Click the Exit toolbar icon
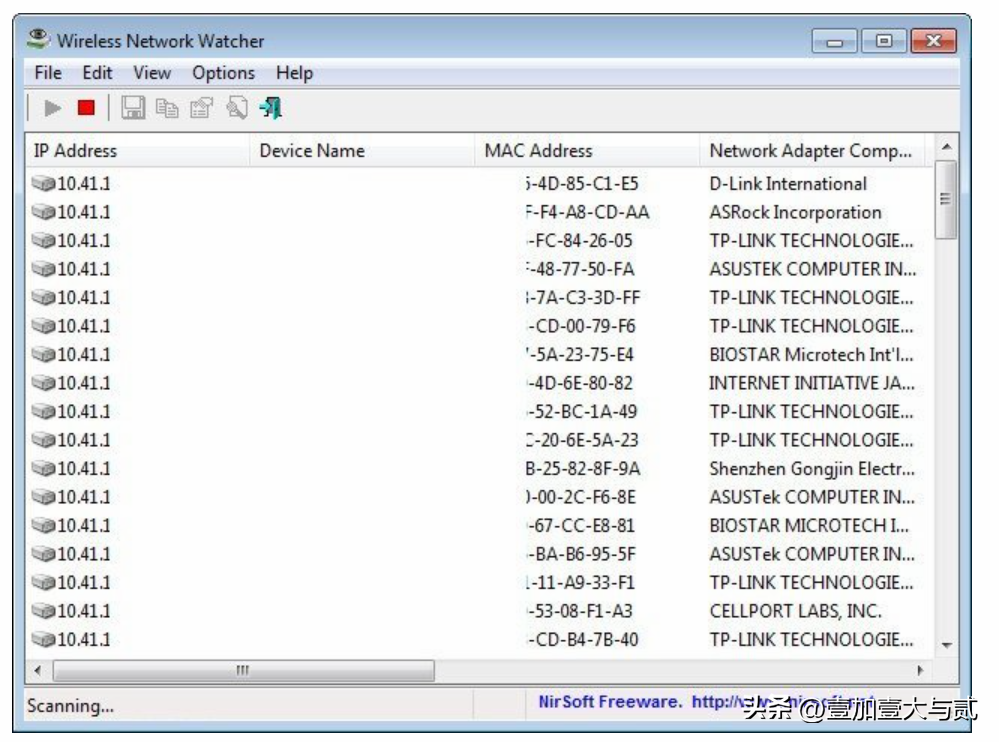The height and width of the screenshot is (742, 999). pyautogui.click(x=271, y=108)
